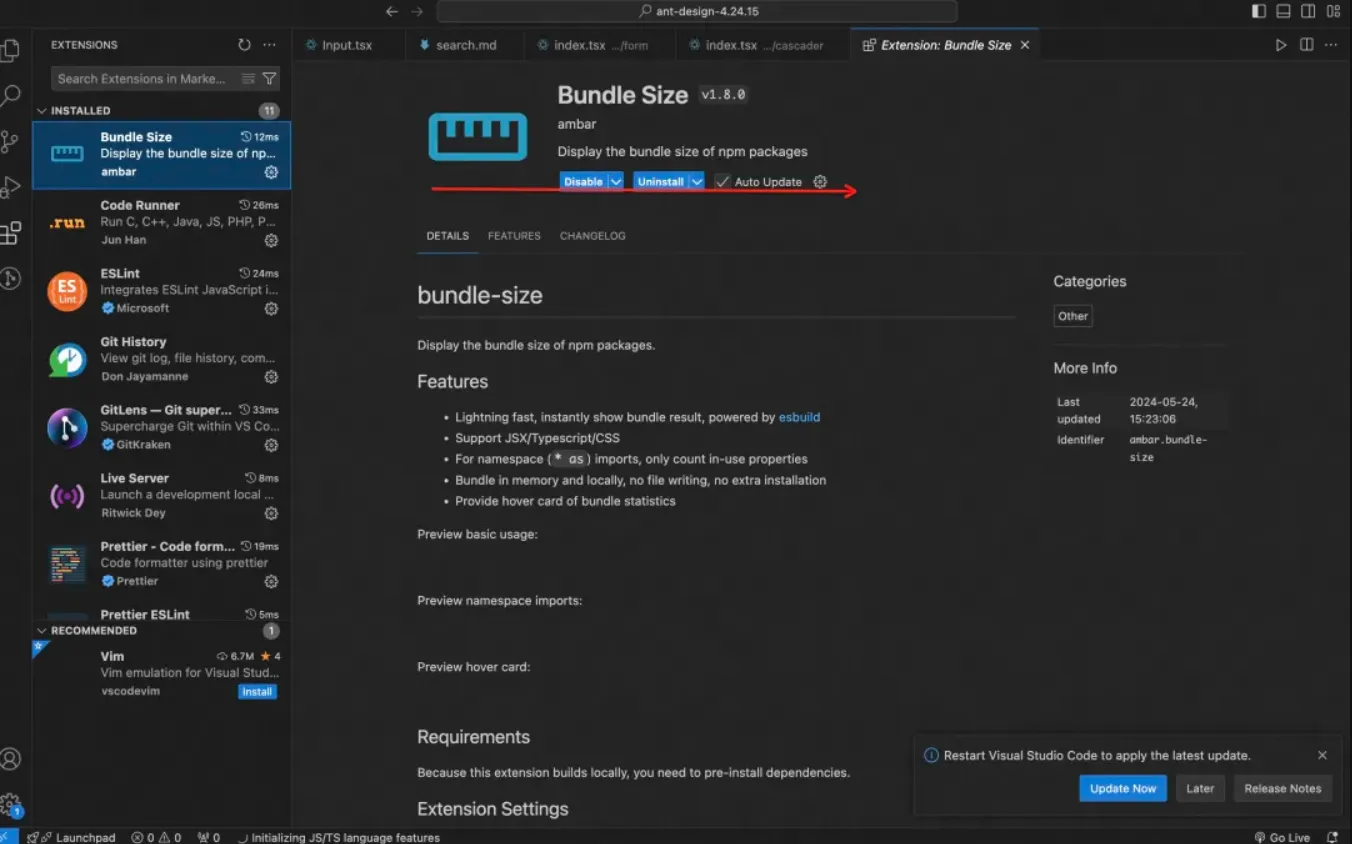This screenshot has width=1352, height=844.
Task: Click Later in the update notification
Action: pos(1200,789)
